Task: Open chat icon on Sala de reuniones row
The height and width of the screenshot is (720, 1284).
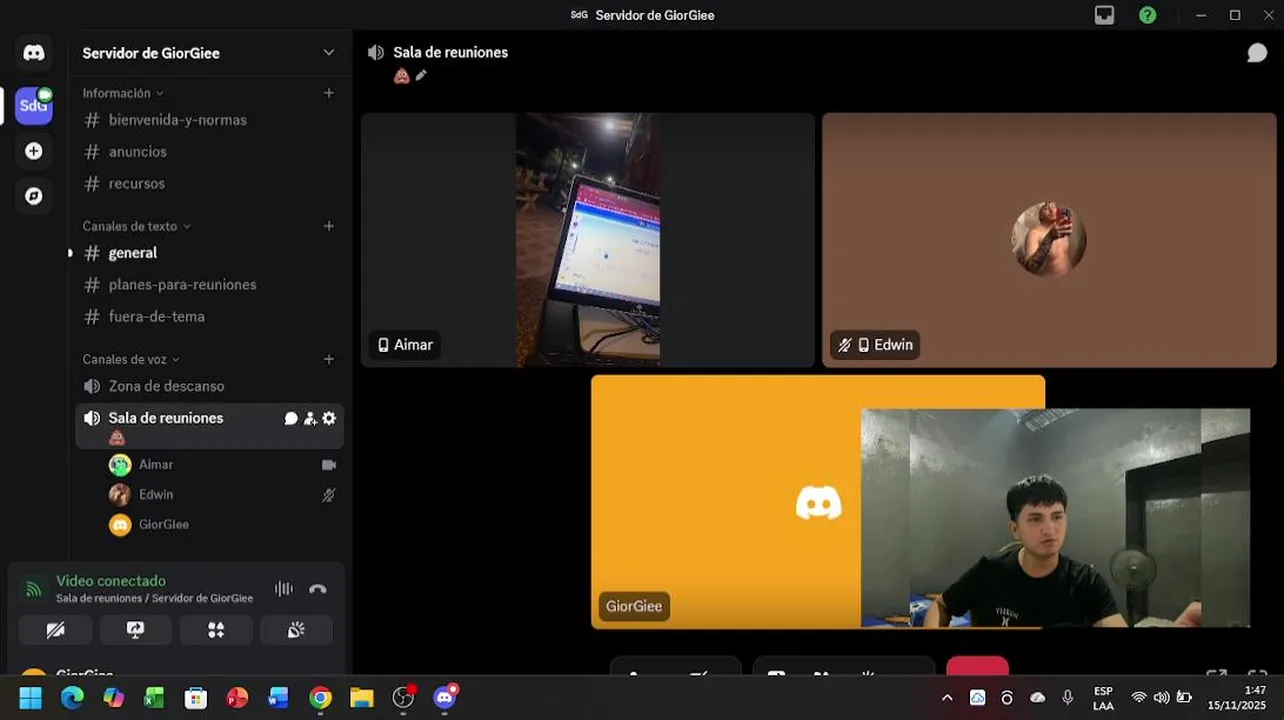Action: click(291, 419)
